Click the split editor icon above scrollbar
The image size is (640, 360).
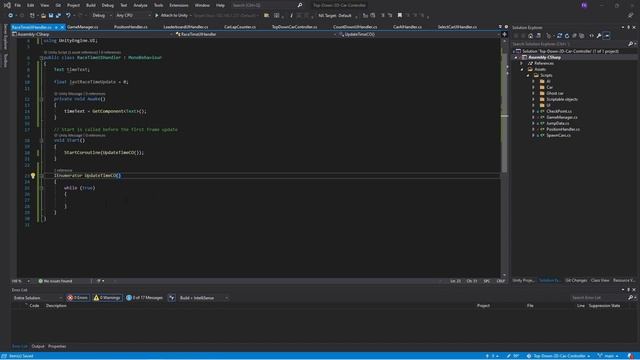pos(504,35)
